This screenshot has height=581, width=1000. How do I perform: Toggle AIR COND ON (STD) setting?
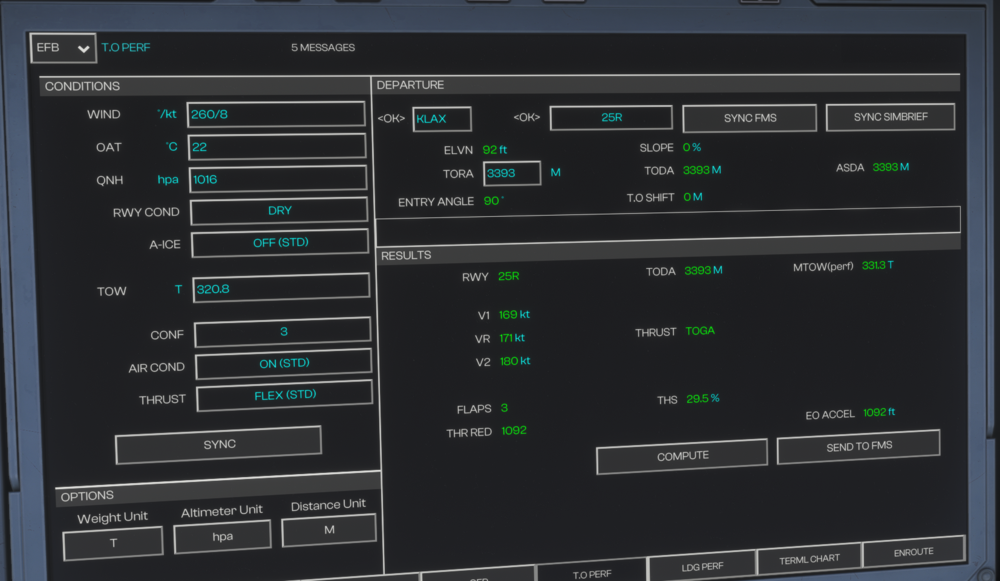tap(283, 364)
